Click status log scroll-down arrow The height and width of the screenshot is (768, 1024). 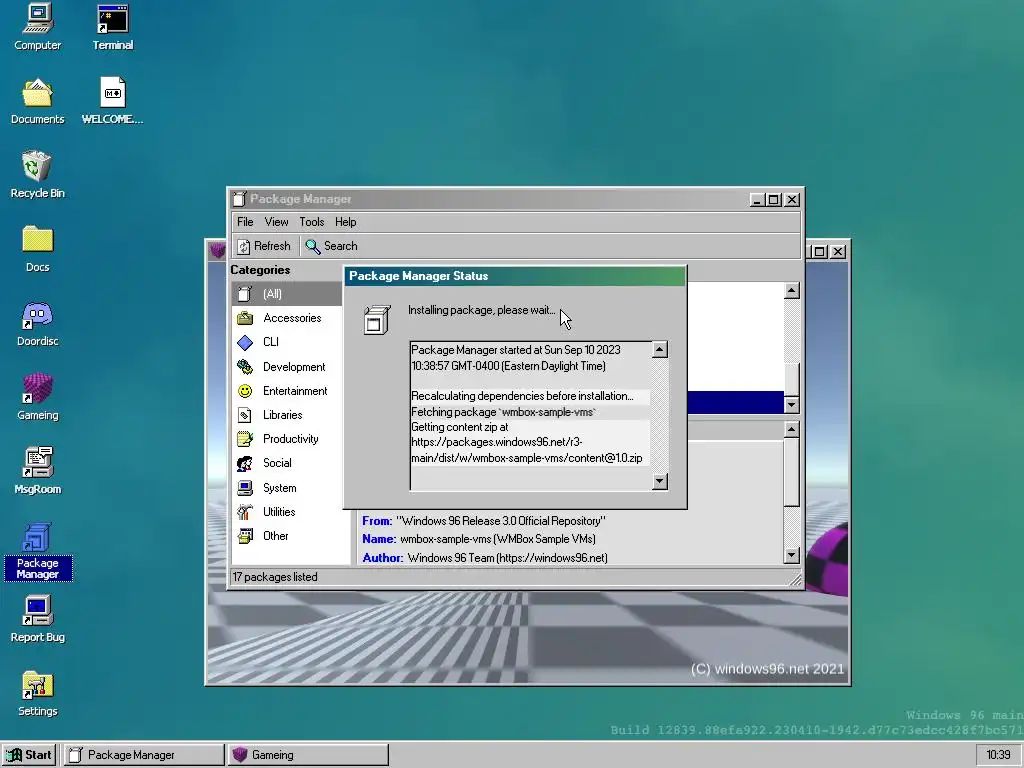[660, 481]
